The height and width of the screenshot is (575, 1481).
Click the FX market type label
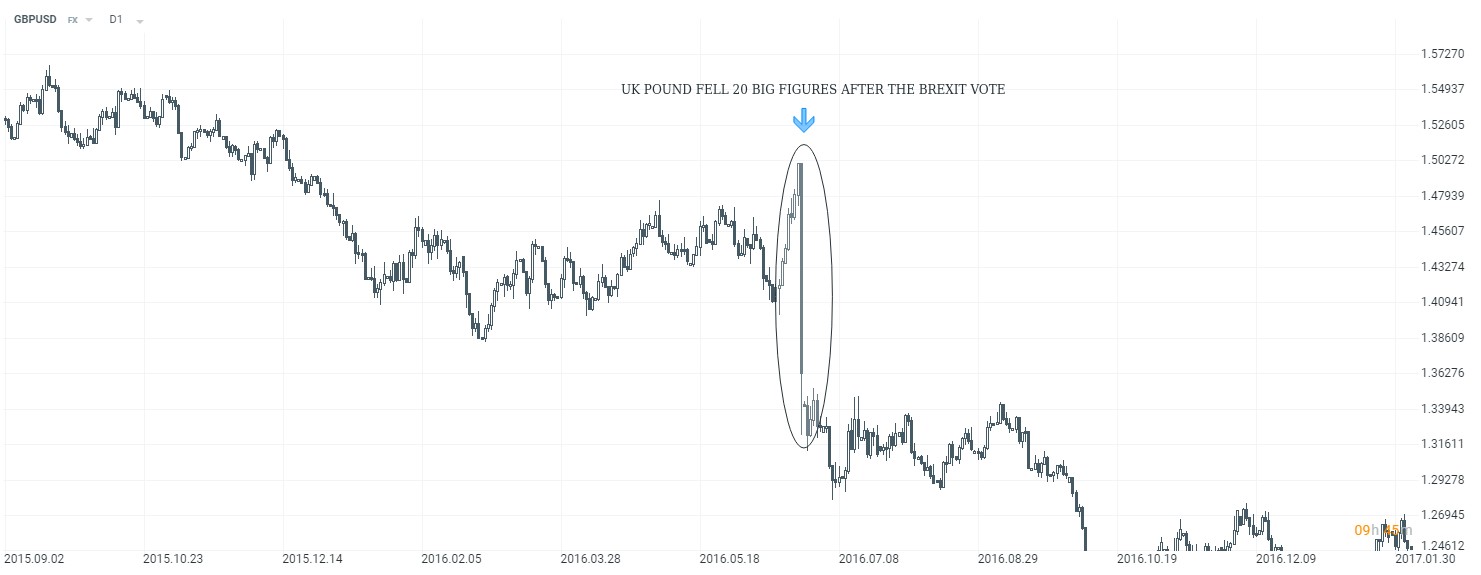coord(73,20)
